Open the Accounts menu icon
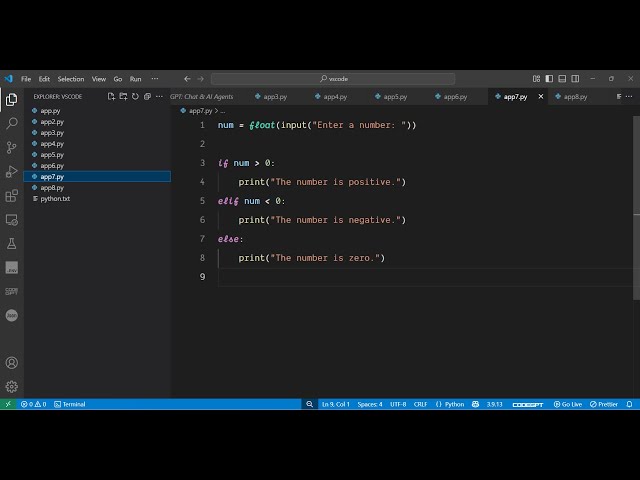This screenshot has width=640, height=480. tap(11, 362)
